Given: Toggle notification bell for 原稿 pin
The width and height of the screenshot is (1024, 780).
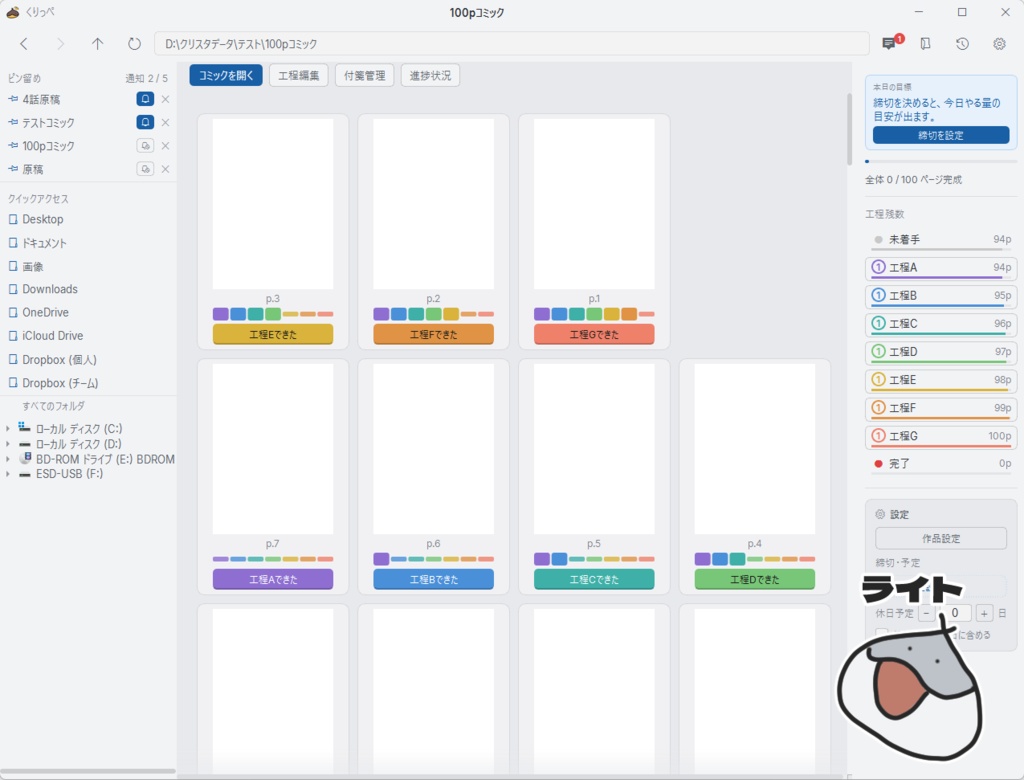Looking at the screenshot, I should coord(145,169).
